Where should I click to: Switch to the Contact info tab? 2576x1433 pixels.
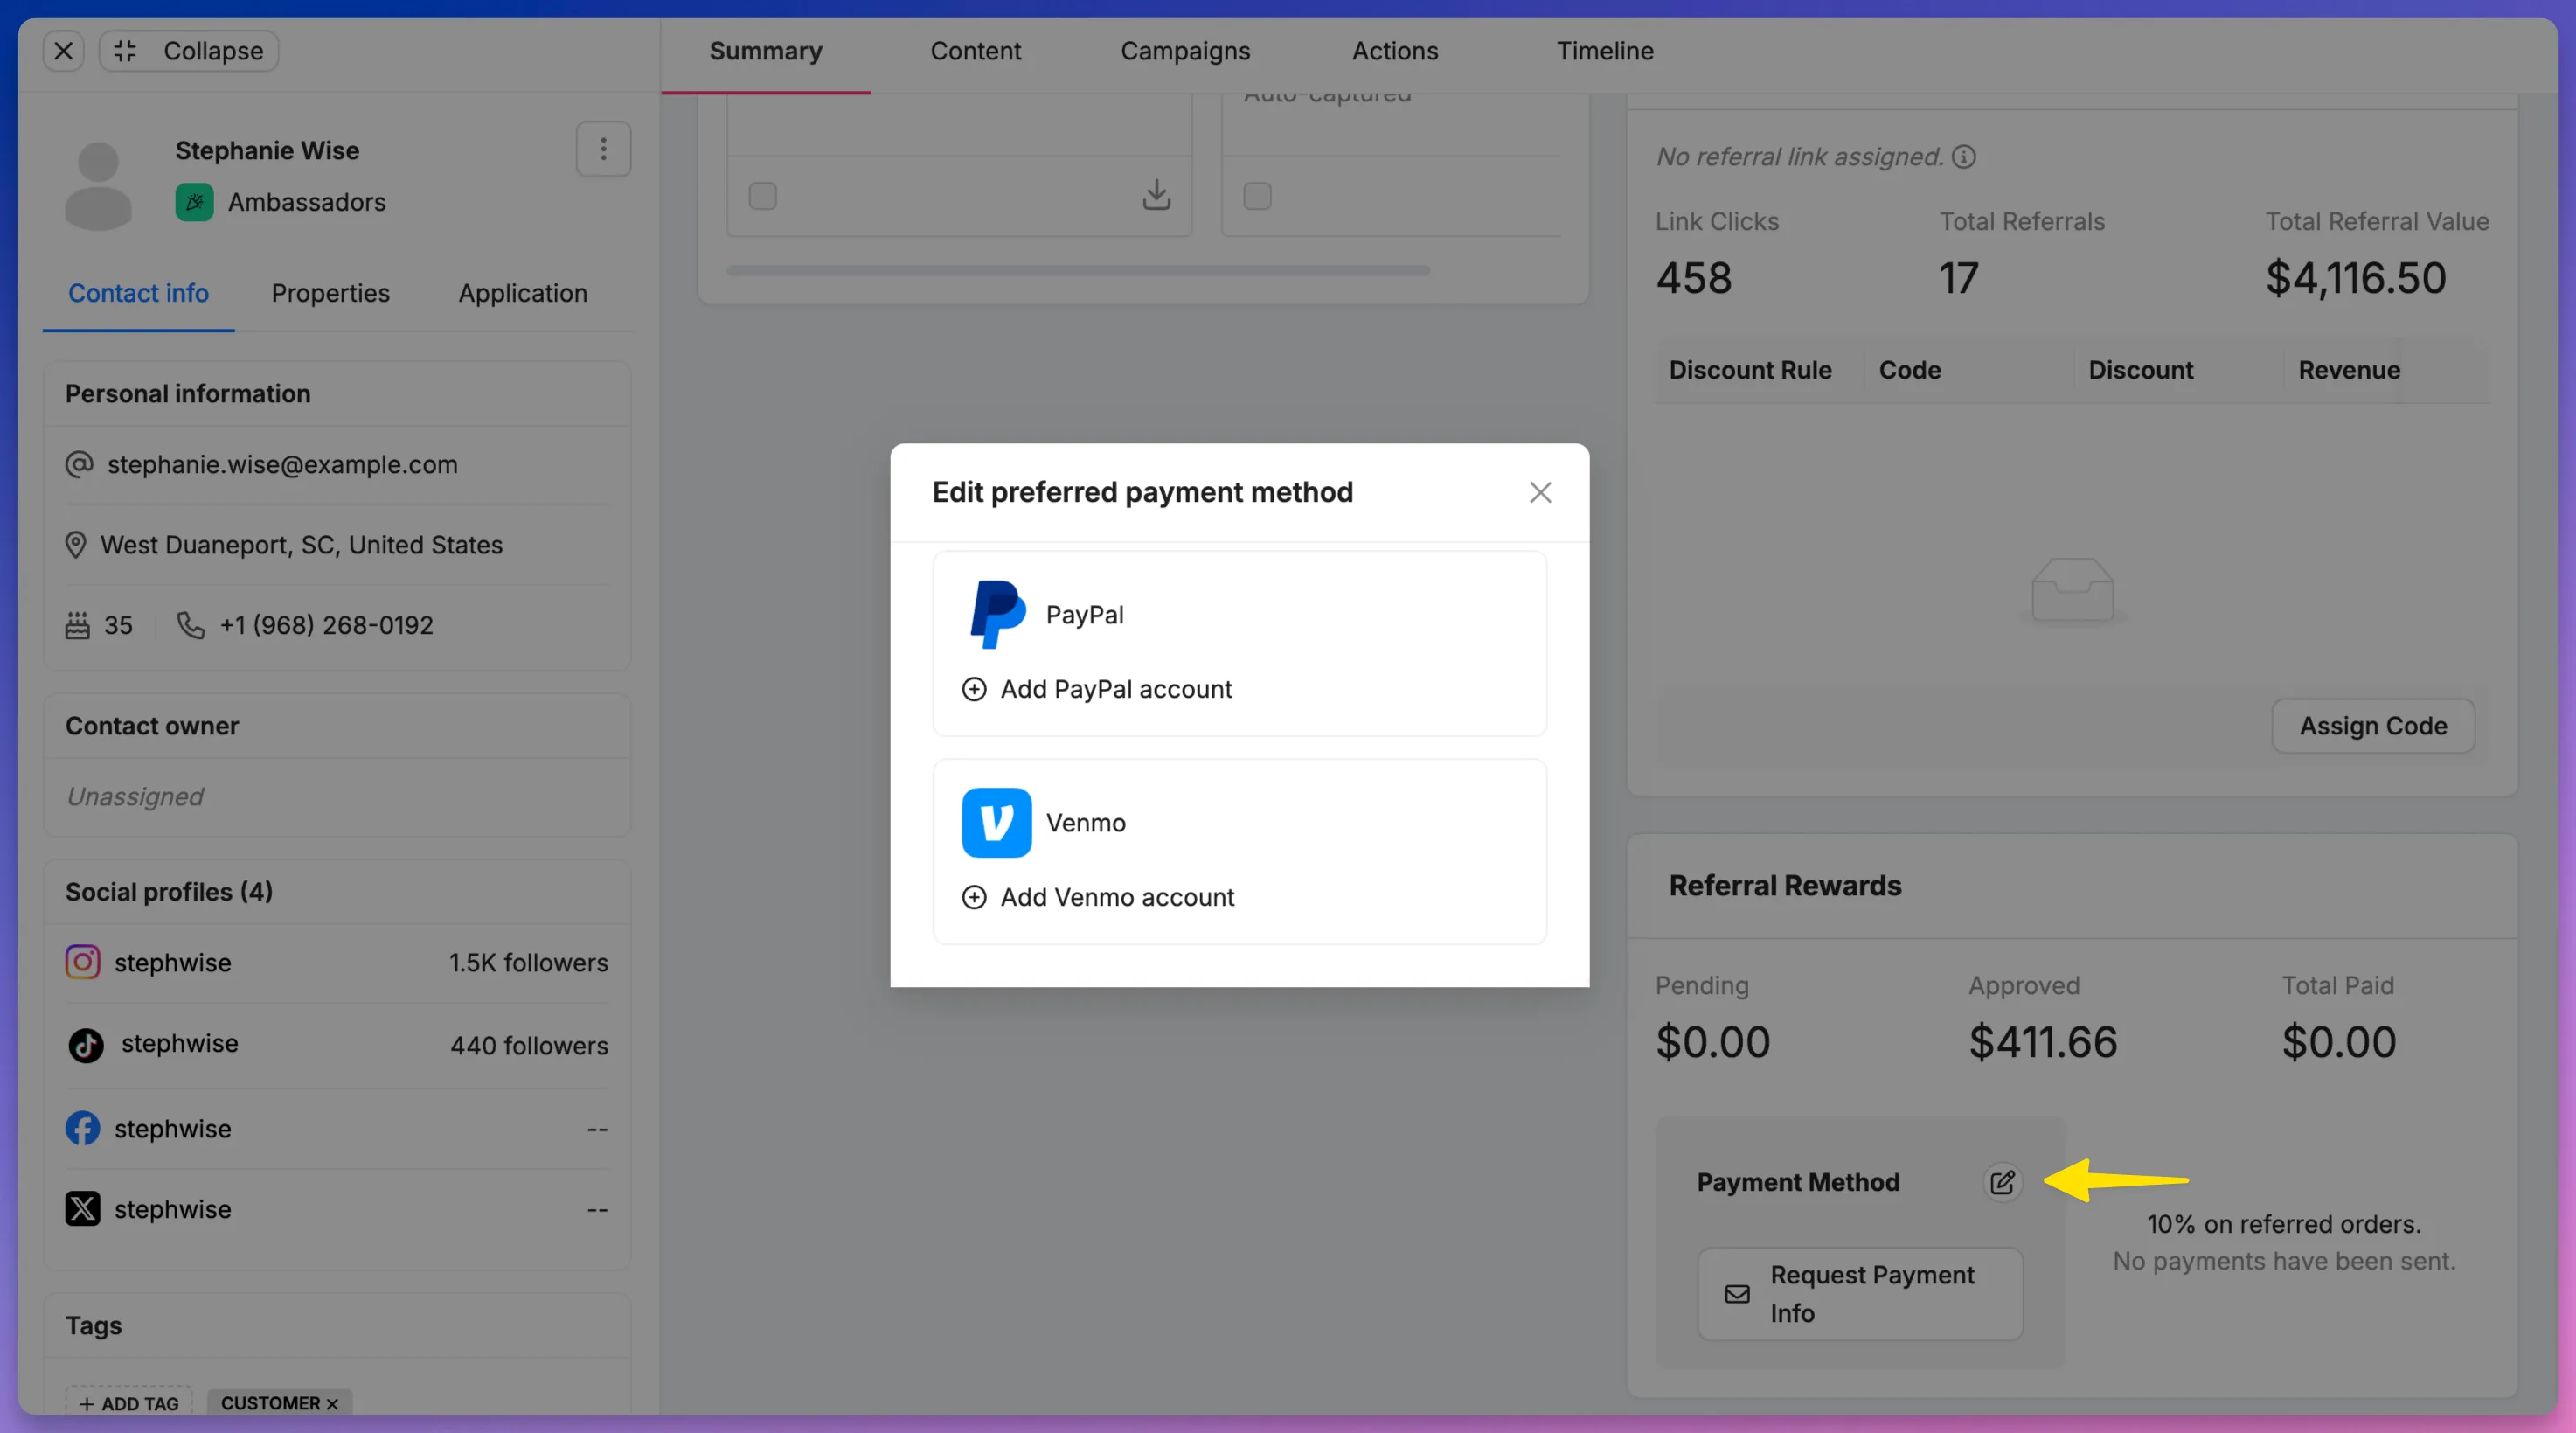point(138,293)
